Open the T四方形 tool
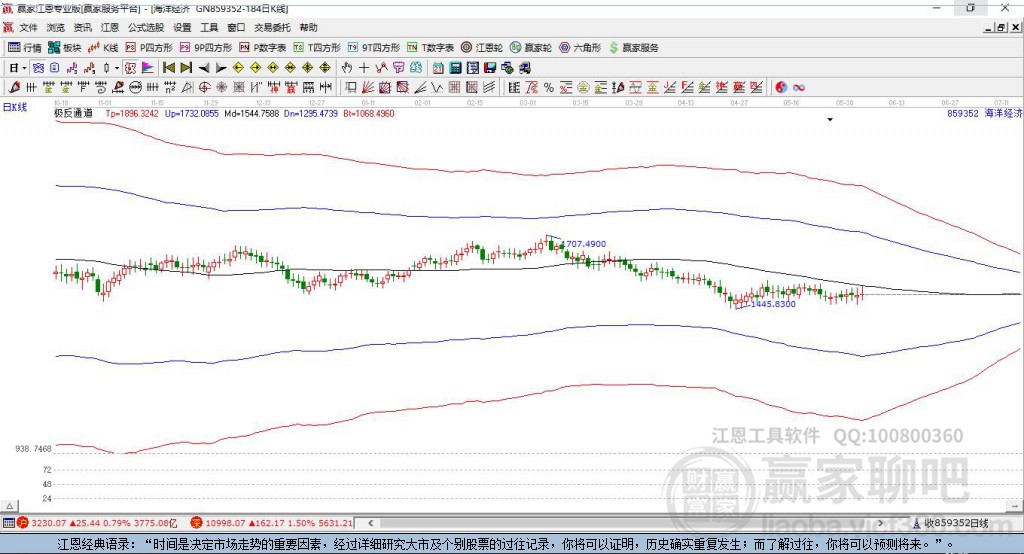This screenshot has width=1024, height=554. (317, 48)
